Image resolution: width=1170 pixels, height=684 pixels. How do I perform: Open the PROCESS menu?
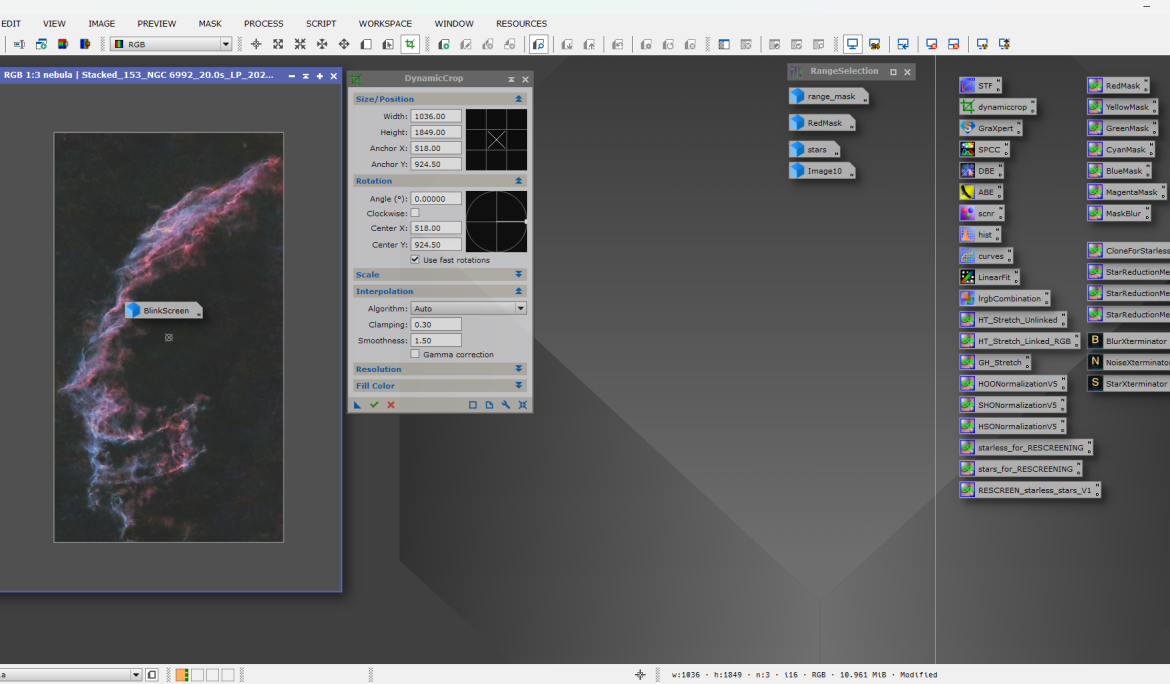pos(263,24)
